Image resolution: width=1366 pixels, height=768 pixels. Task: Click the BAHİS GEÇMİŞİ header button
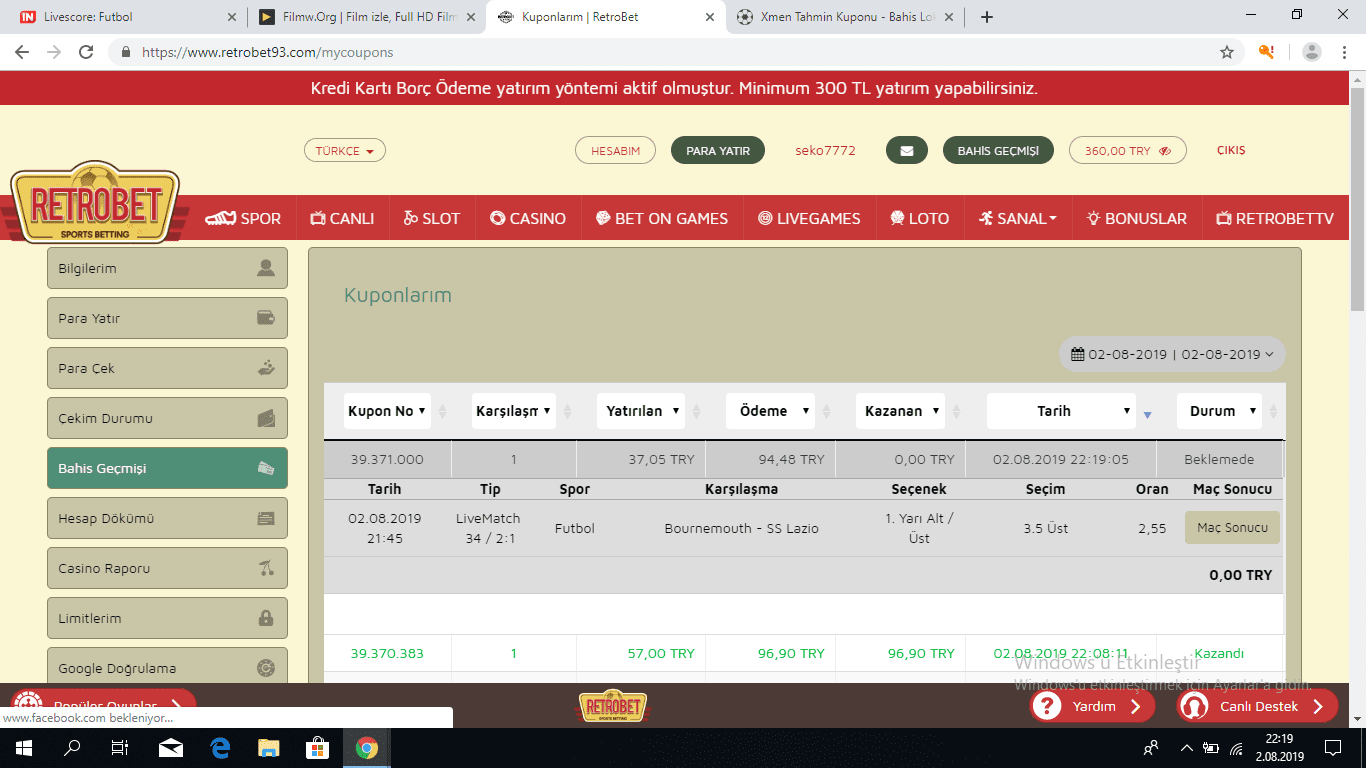click(998, 151)
